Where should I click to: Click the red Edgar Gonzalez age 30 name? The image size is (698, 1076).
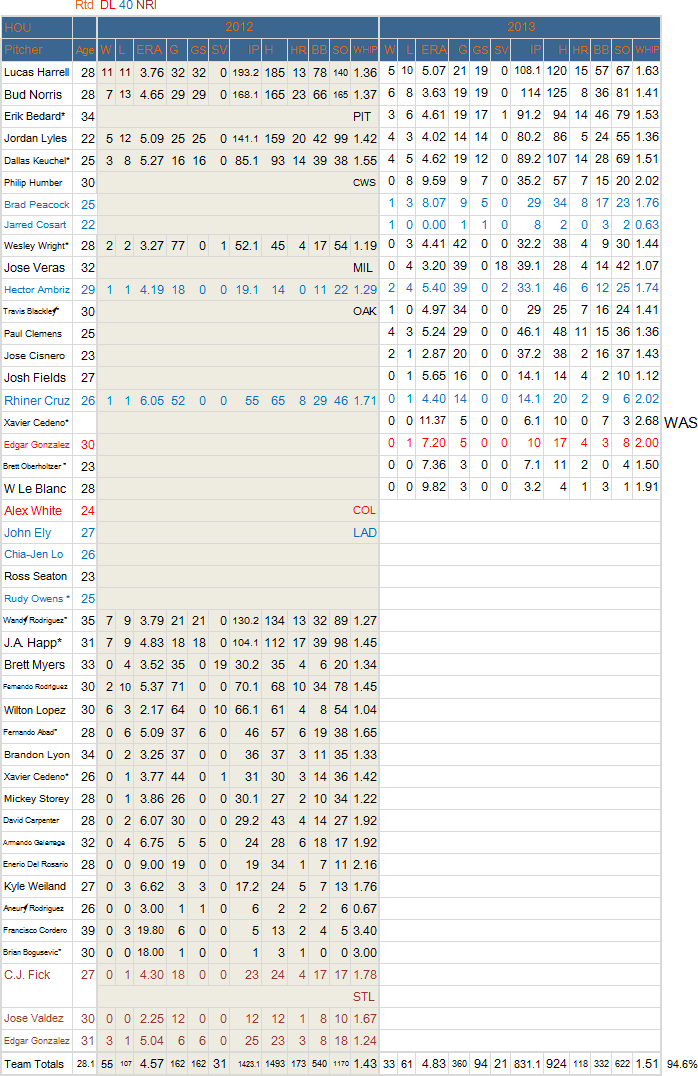36,445
